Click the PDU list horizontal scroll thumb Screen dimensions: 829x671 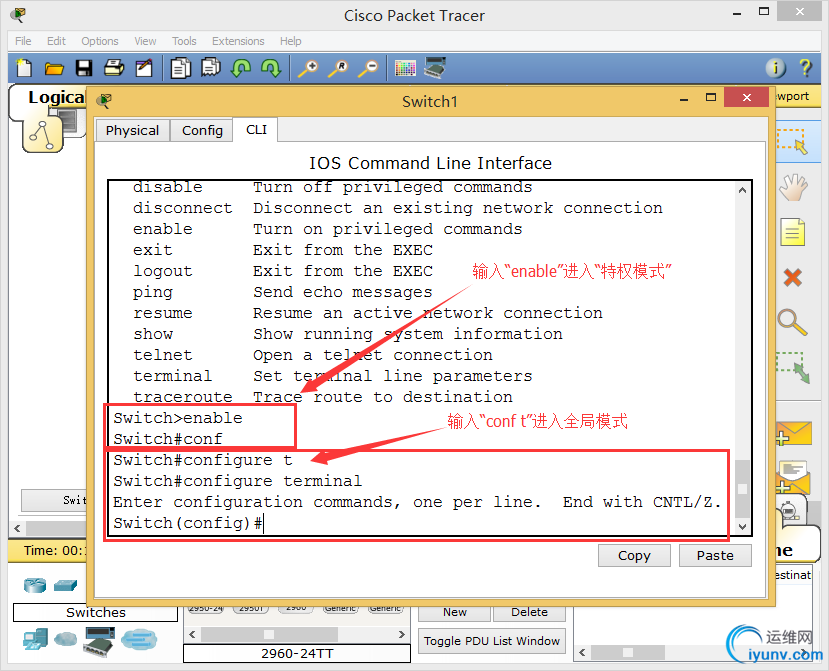click(628, 652)
